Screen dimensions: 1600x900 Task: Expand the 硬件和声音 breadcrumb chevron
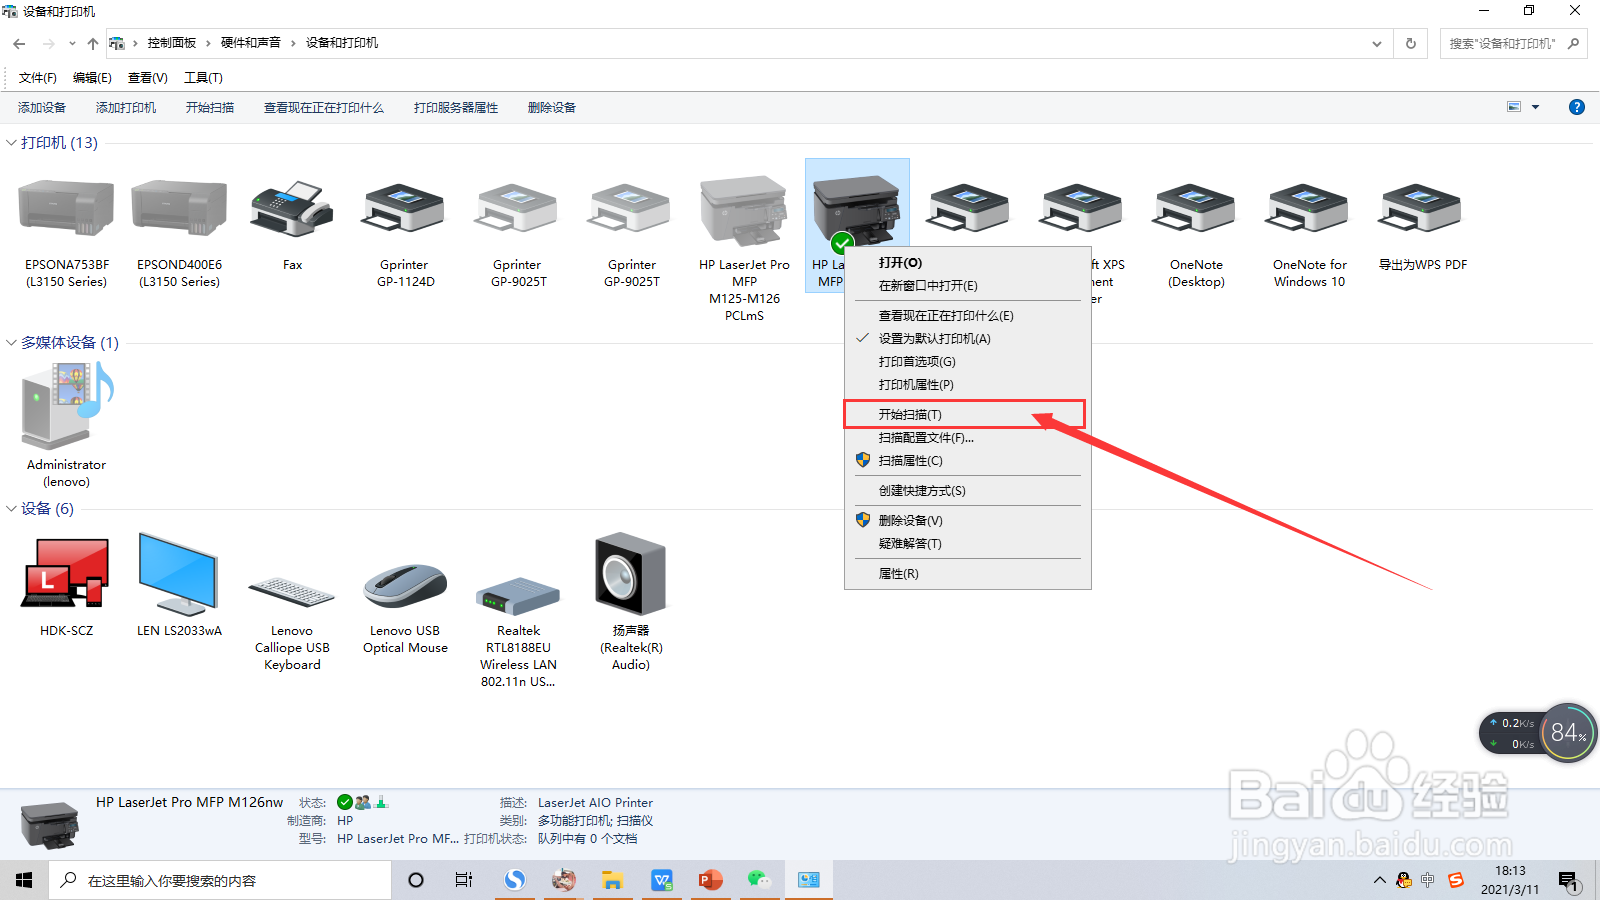point(293,43)
